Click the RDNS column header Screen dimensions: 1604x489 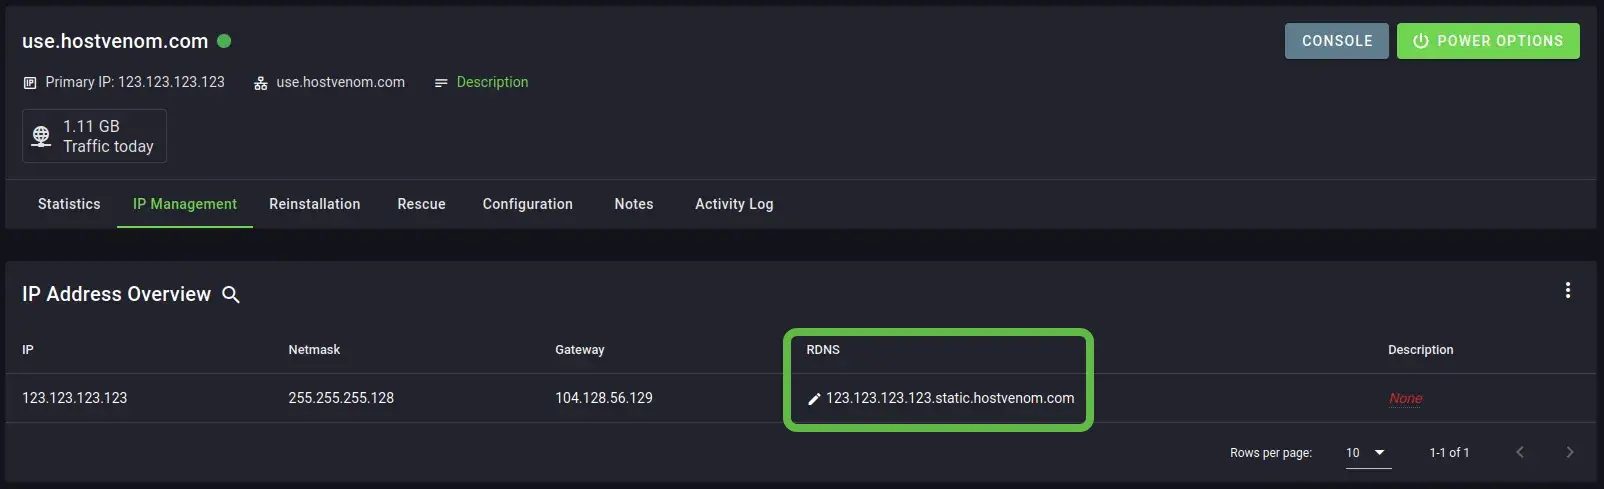tap(823, 350)
